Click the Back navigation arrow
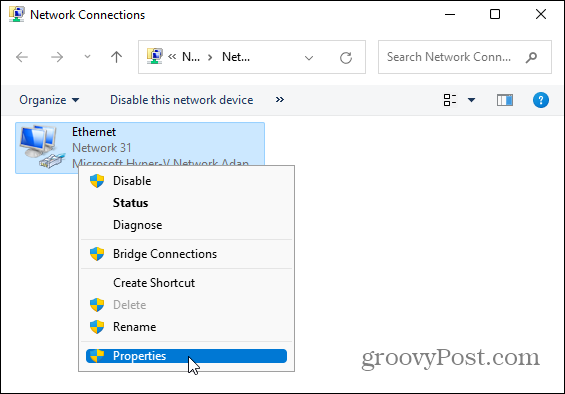Viewport: 565px width, 394px height. [x=22, y=57]
